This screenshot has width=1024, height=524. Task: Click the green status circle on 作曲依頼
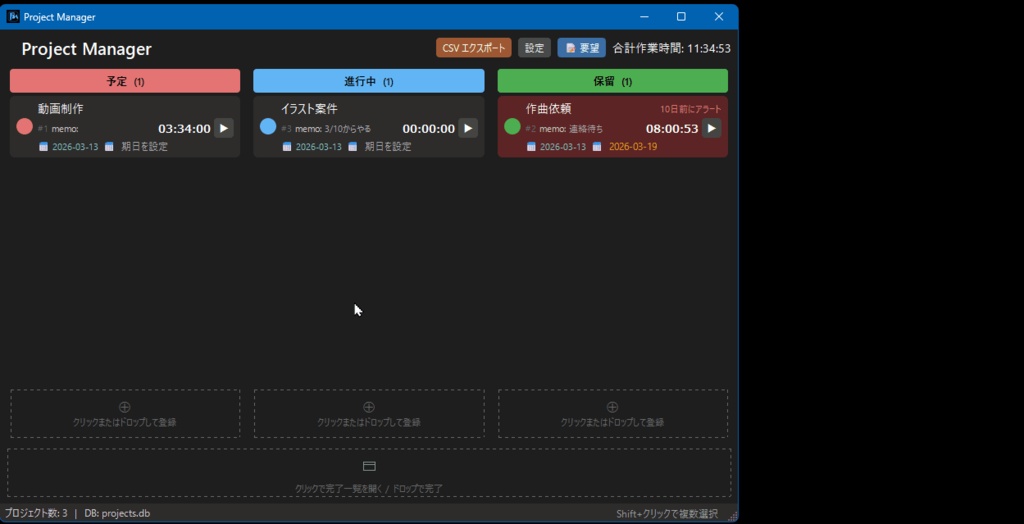(x=513, y=127)
